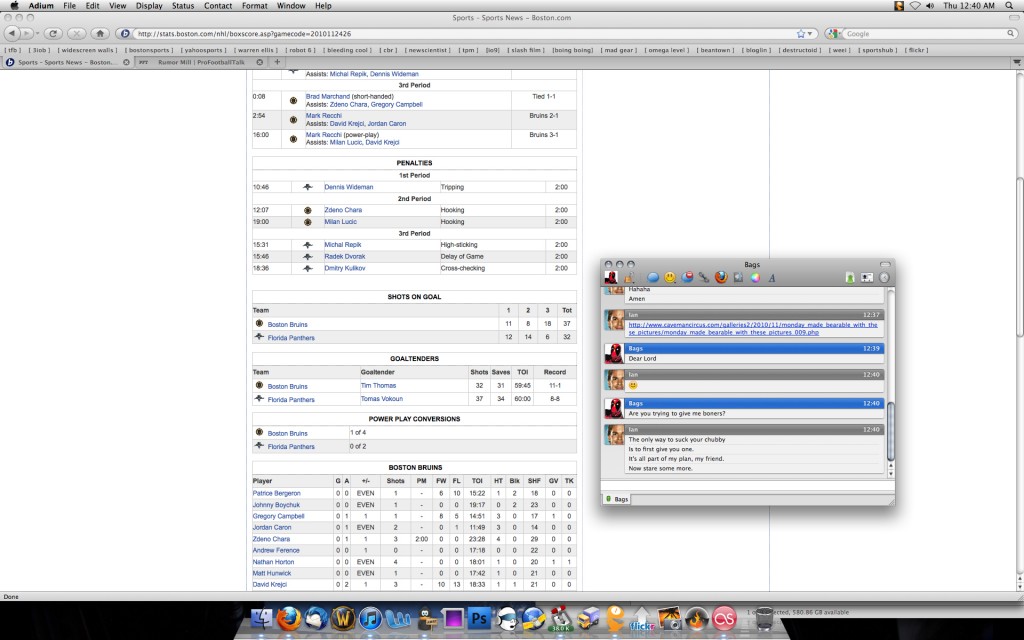Open the Google search engine dropdown
Screen dimensions: 1024x640
833,33
